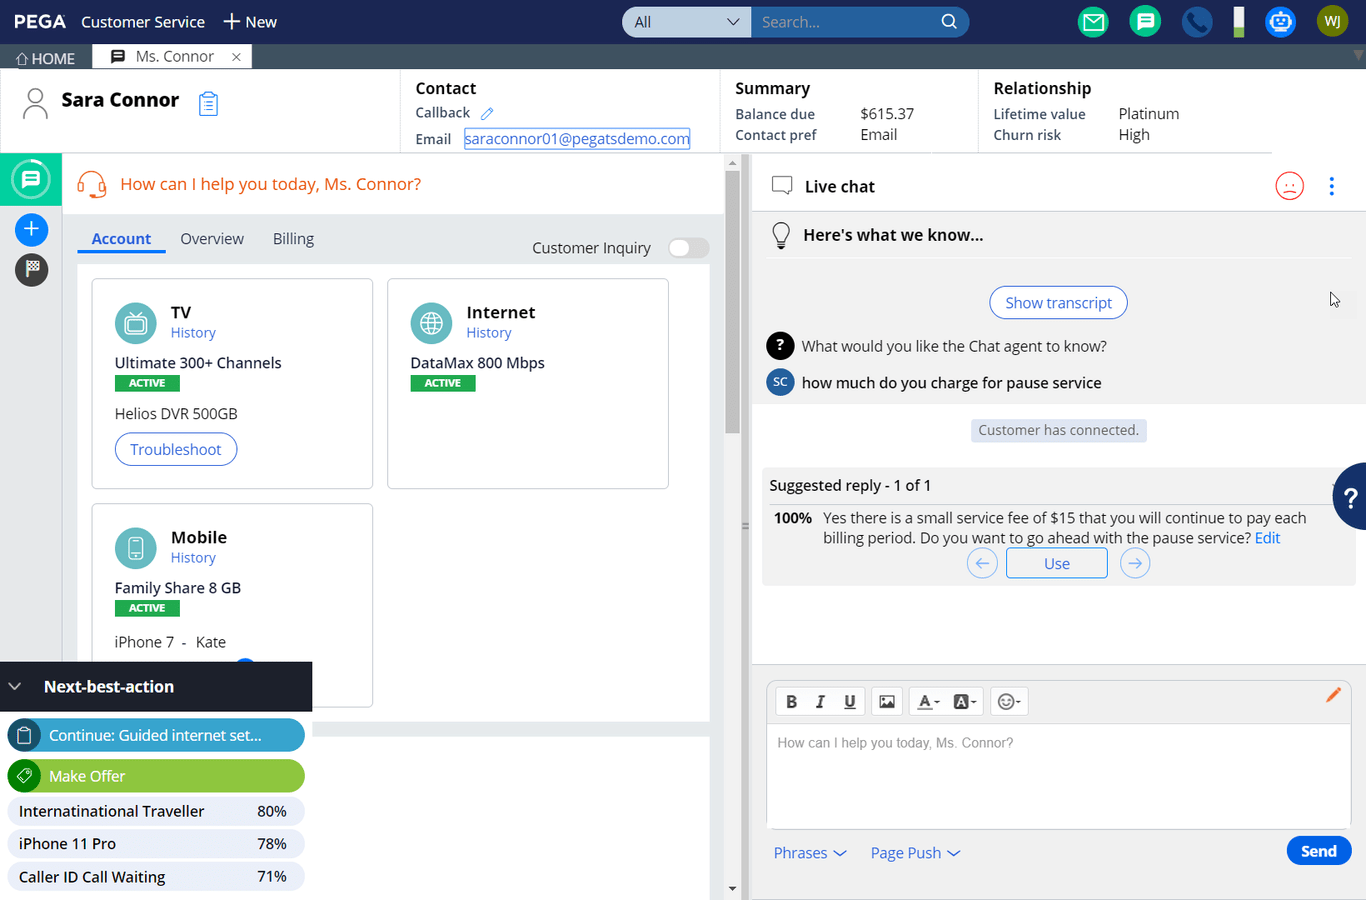Select the phone channel icon in the header
Viewport: 1366px width, 900px height.
pyautogui.click(x=1197, y=21)
